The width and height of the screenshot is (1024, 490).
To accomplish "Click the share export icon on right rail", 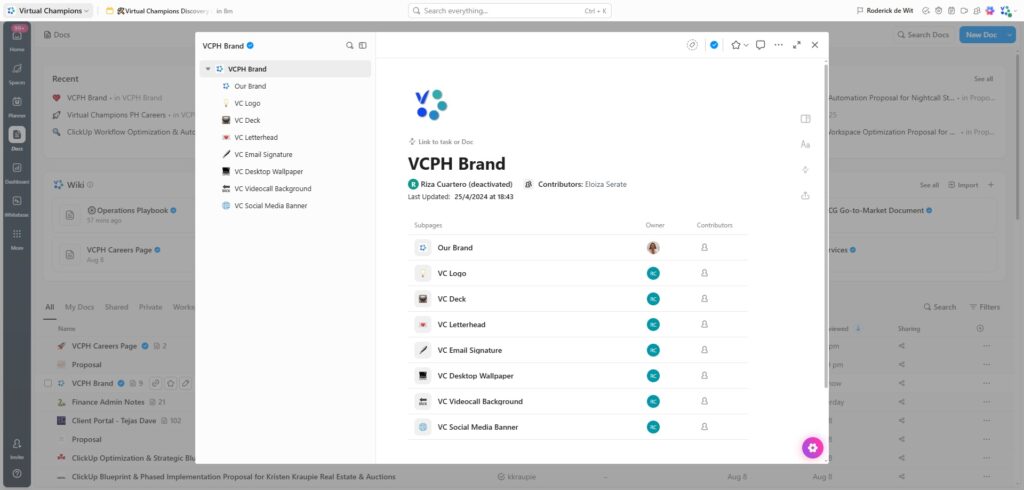I will coord(805,195).
